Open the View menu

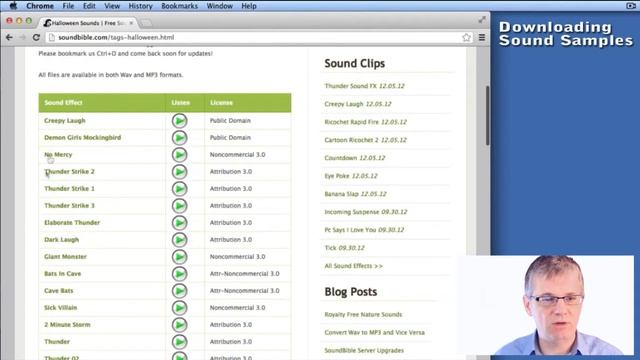pyautogui.click(x=112, y=6)
